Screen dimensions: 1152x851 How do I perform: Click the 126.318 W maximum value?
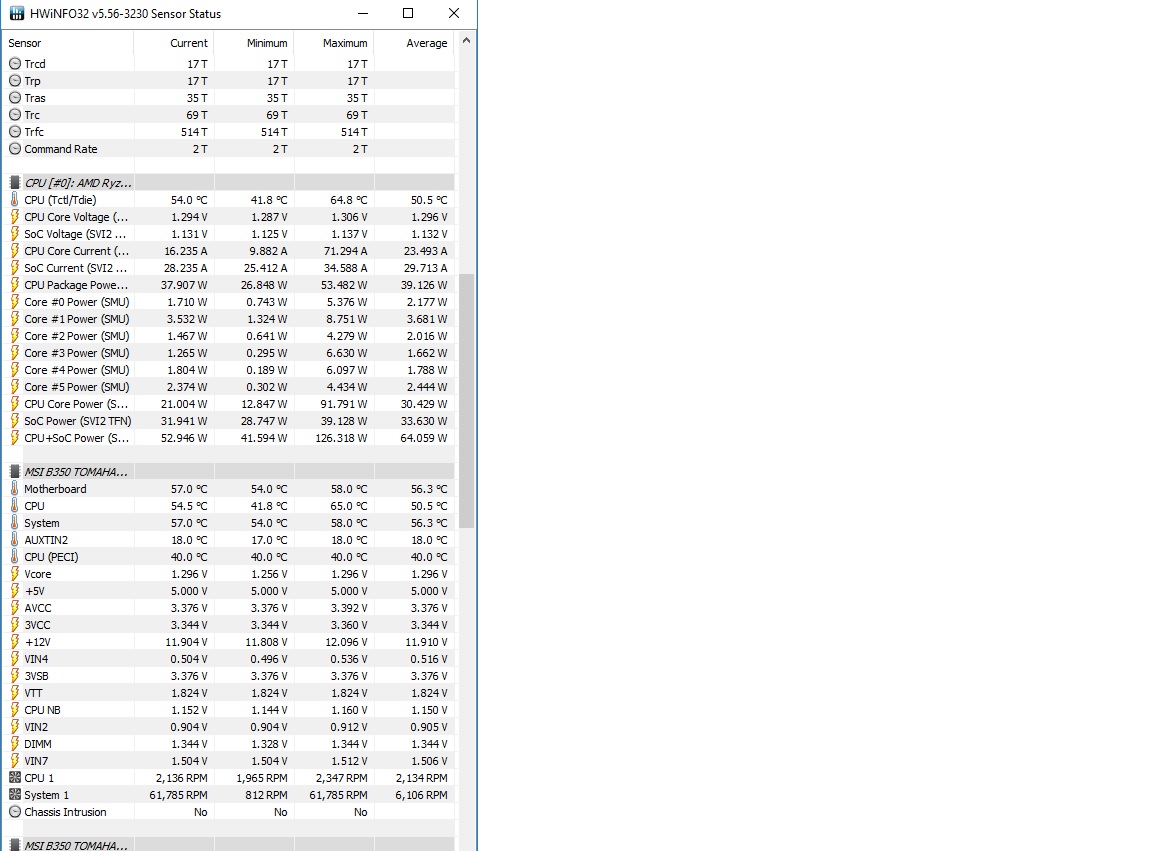341,438
